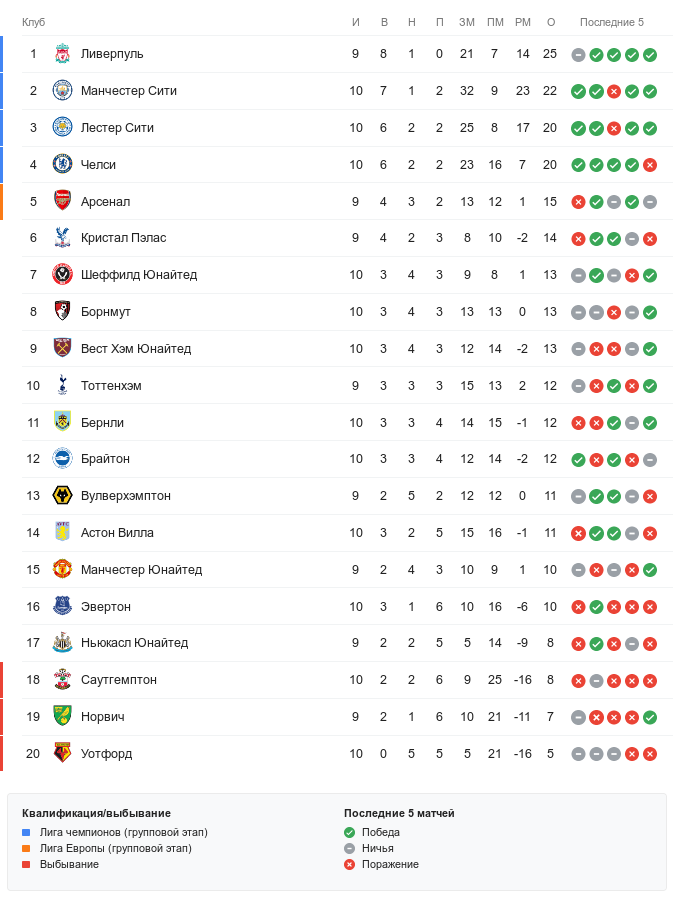The image size is (673, 897).
Task: Click the Клуб column header
Action: point(33,22)
